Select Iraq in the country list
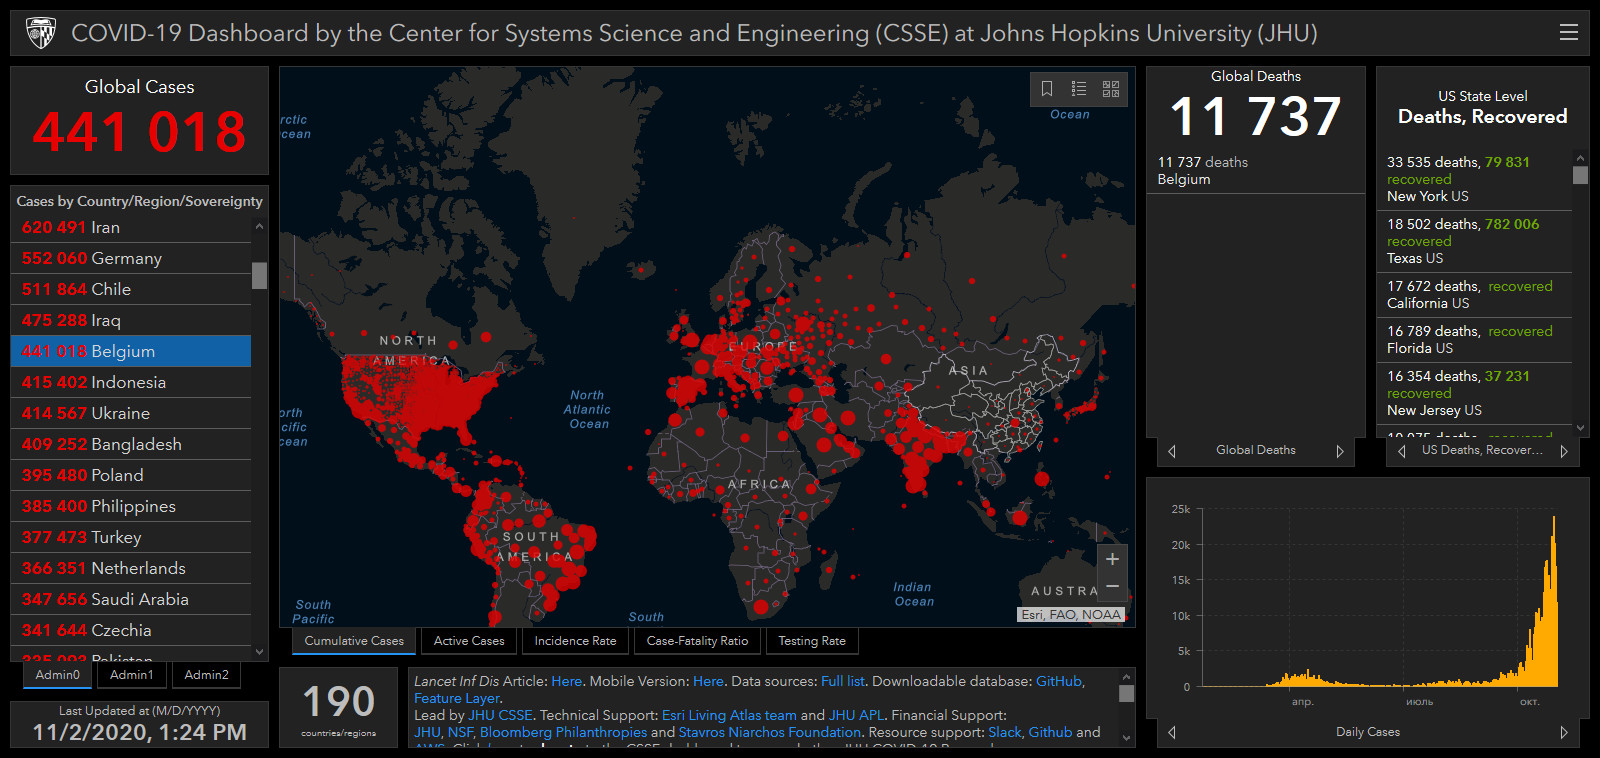The image size is (1600, 758). pyautogui.click(x=131, y=320)
